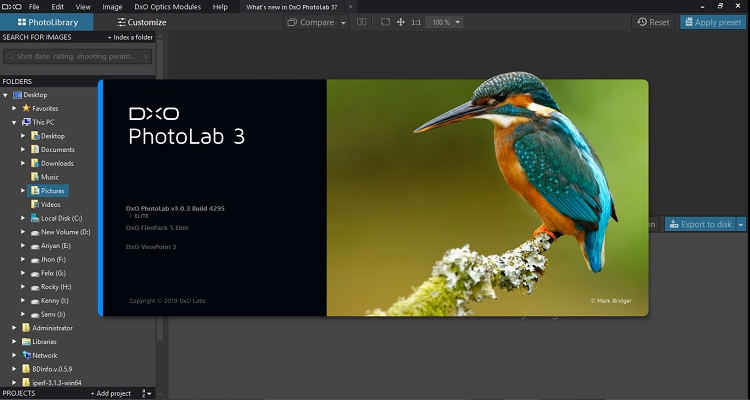Select Felix (G:) drive
This screenshot has height=400, width=750.
coord(48,273)
